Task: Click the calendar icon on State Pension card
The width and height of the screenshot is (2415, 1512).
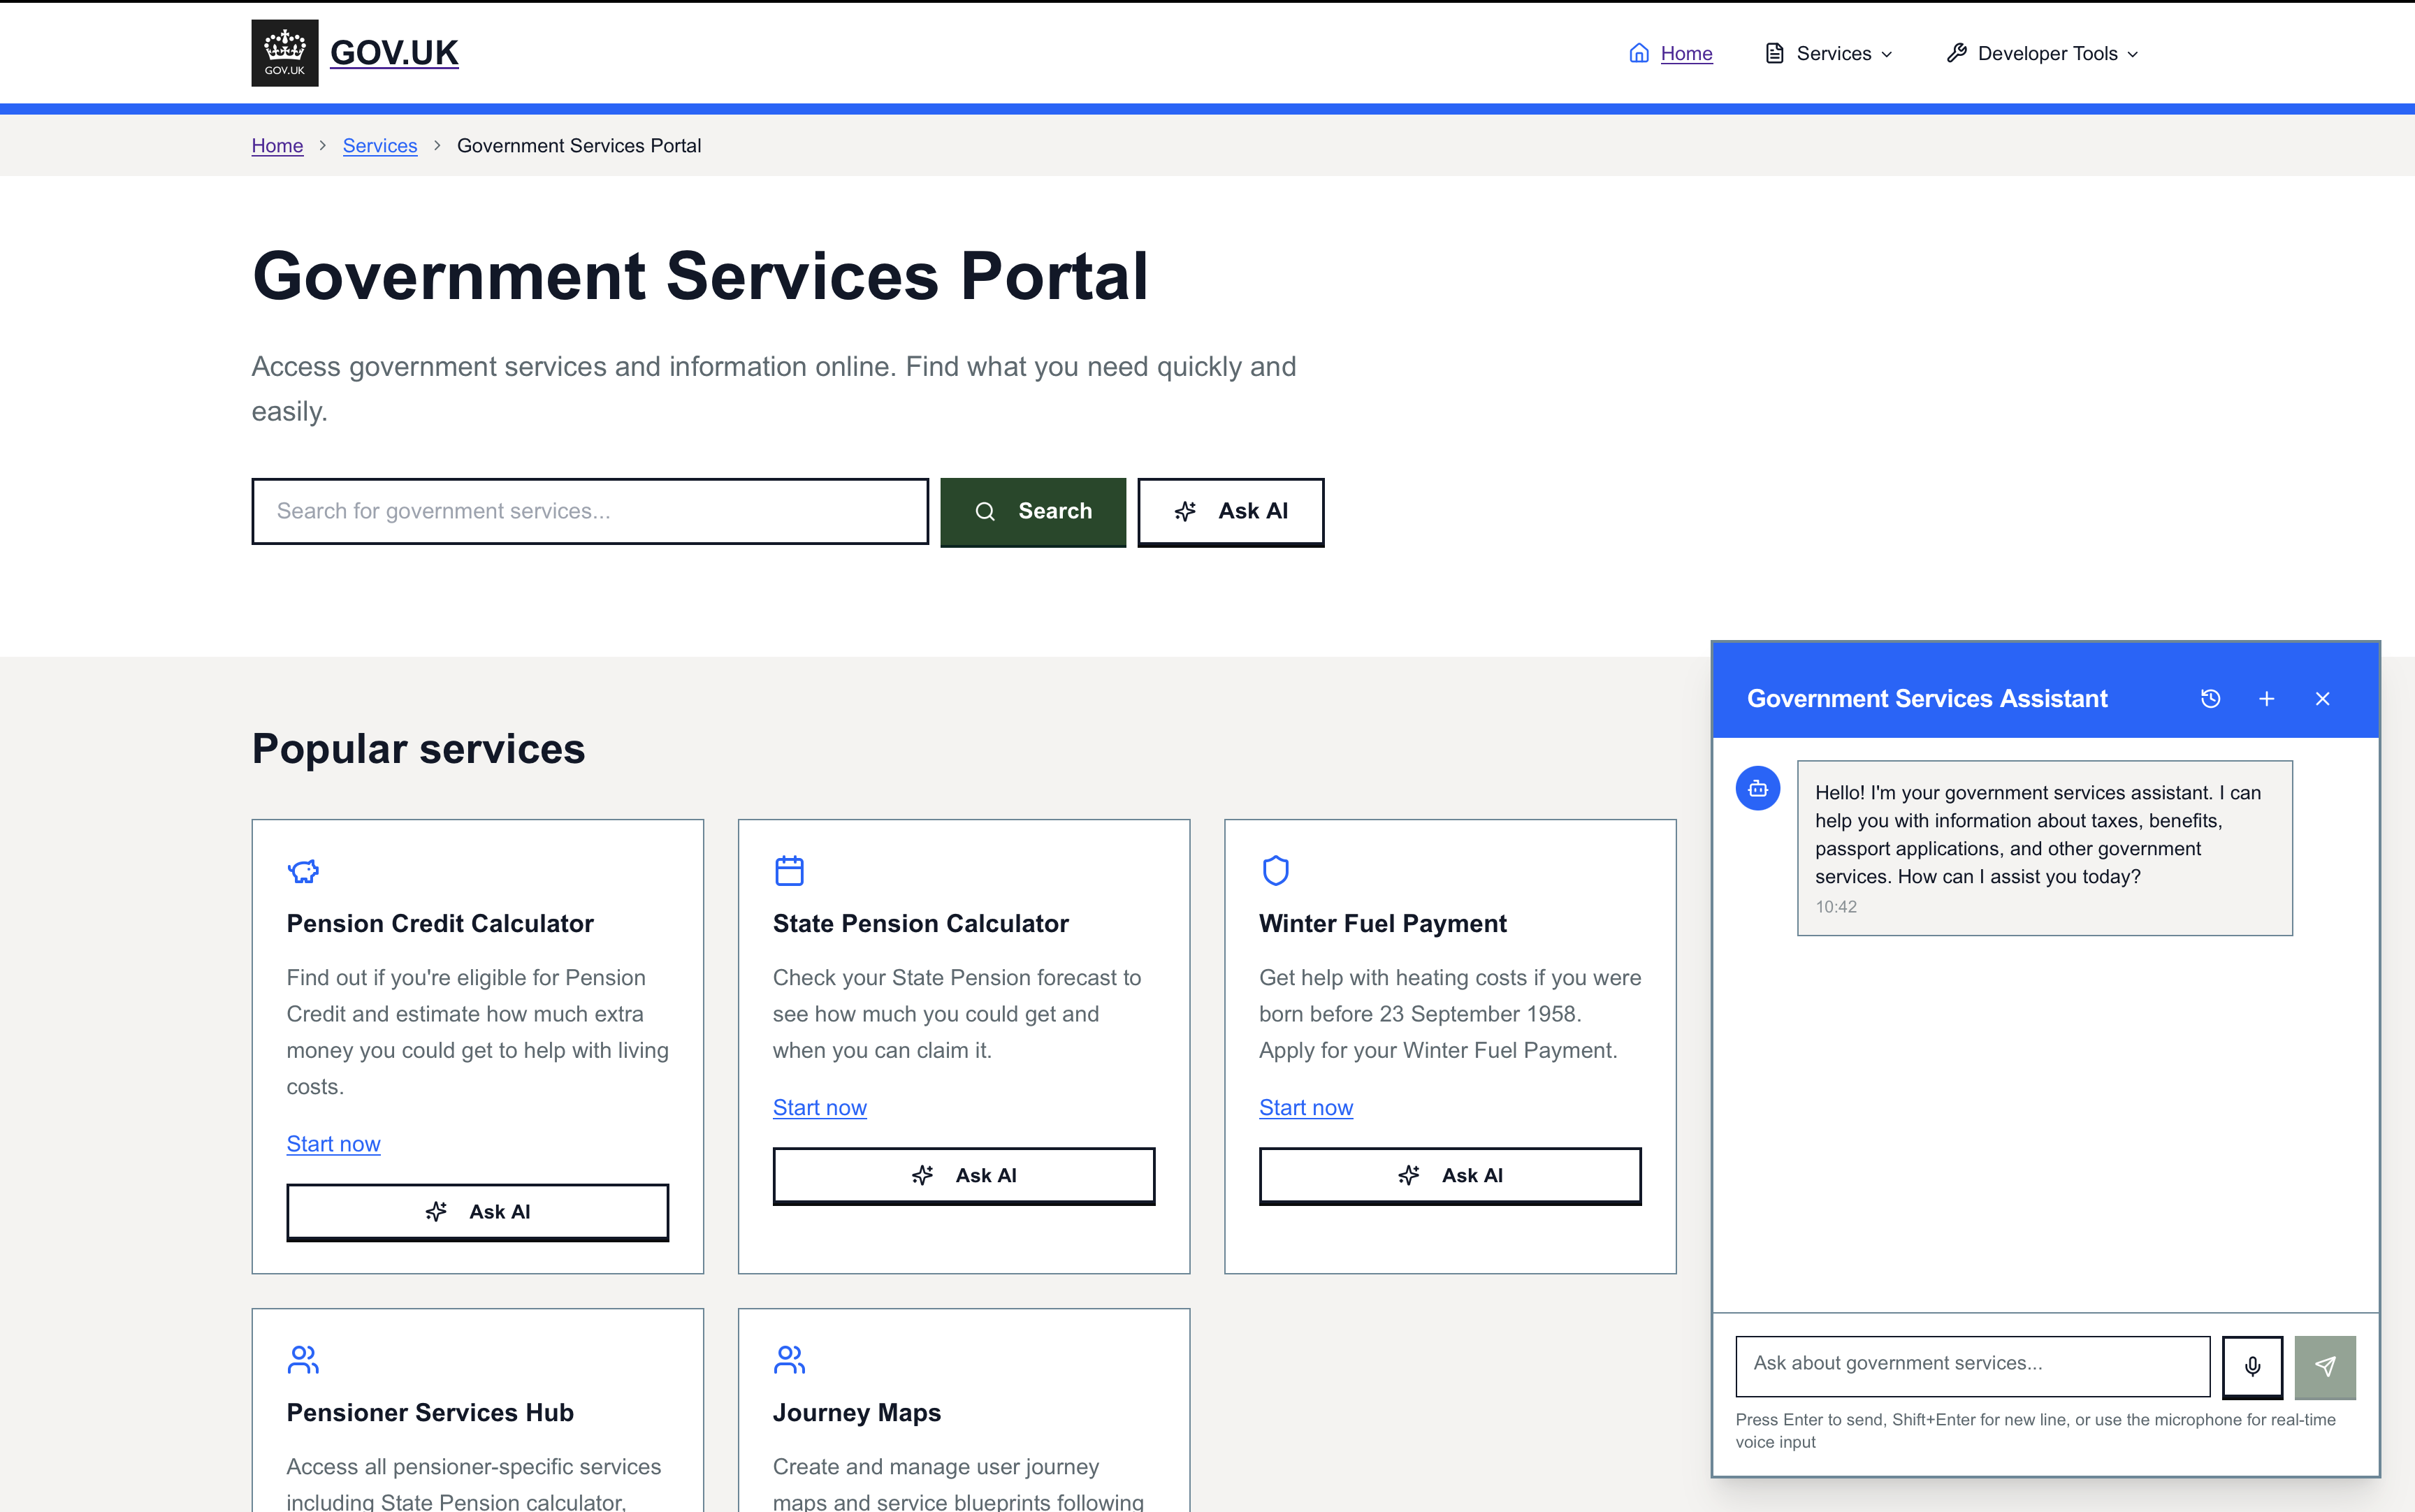Action: [x=789, y=871]
